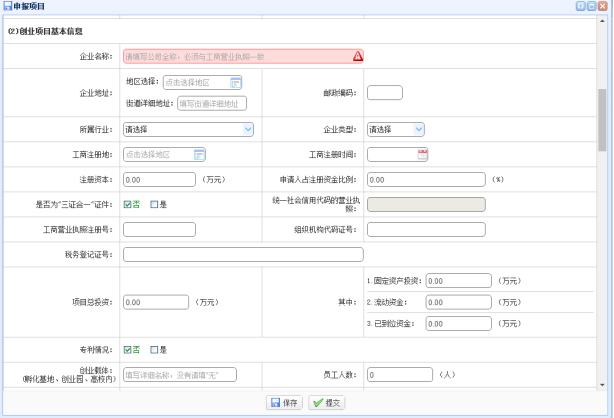Click the 邮政编码 input box

click(385, 93)
